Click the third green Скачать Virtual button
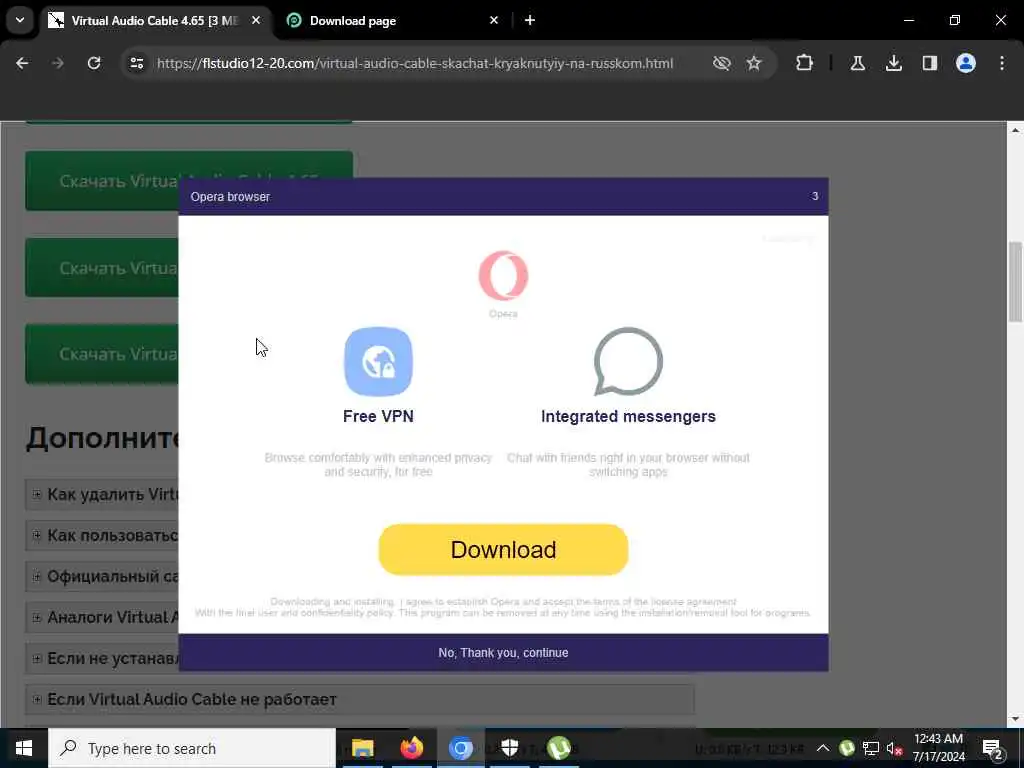 tap(102, 354)
